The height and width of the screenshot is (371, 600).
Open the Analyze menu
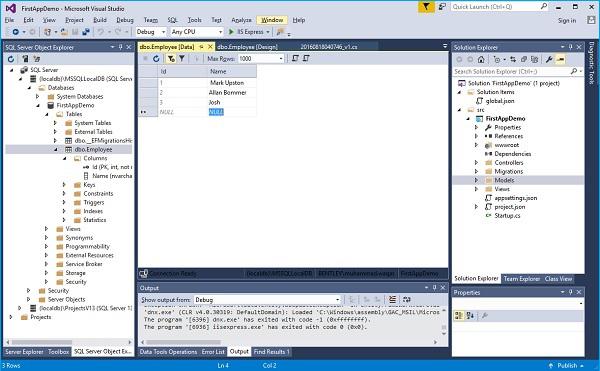[x=241, y=20]
